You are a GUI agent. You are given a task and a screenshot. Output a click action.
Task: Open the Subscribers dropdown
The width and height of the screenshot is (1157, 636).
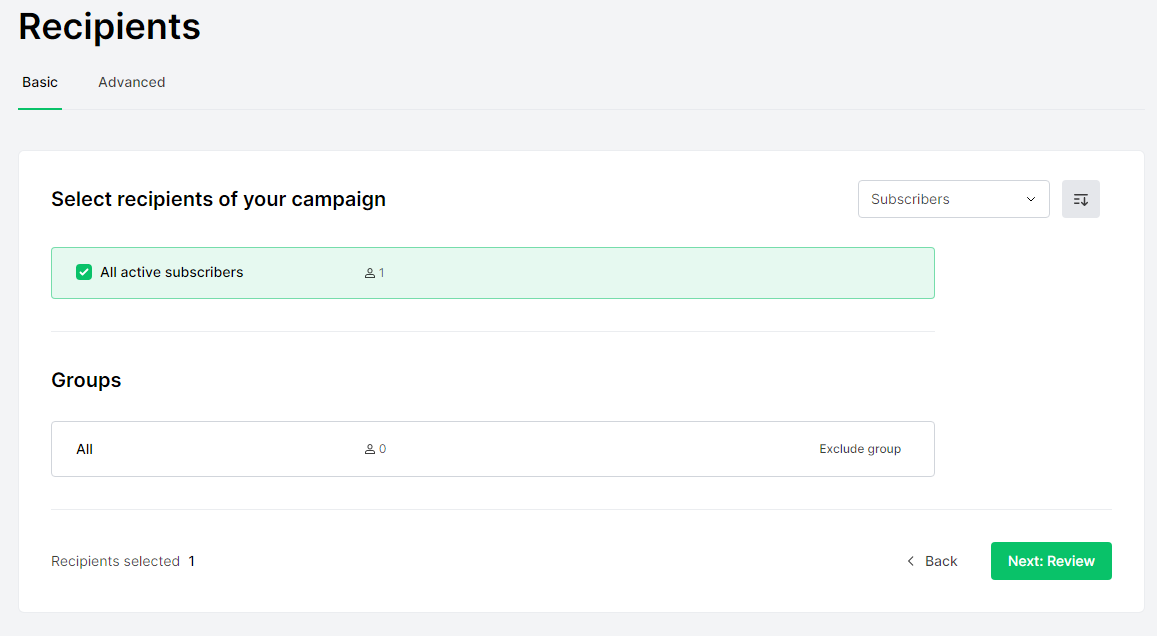click(x=953, y=199)
